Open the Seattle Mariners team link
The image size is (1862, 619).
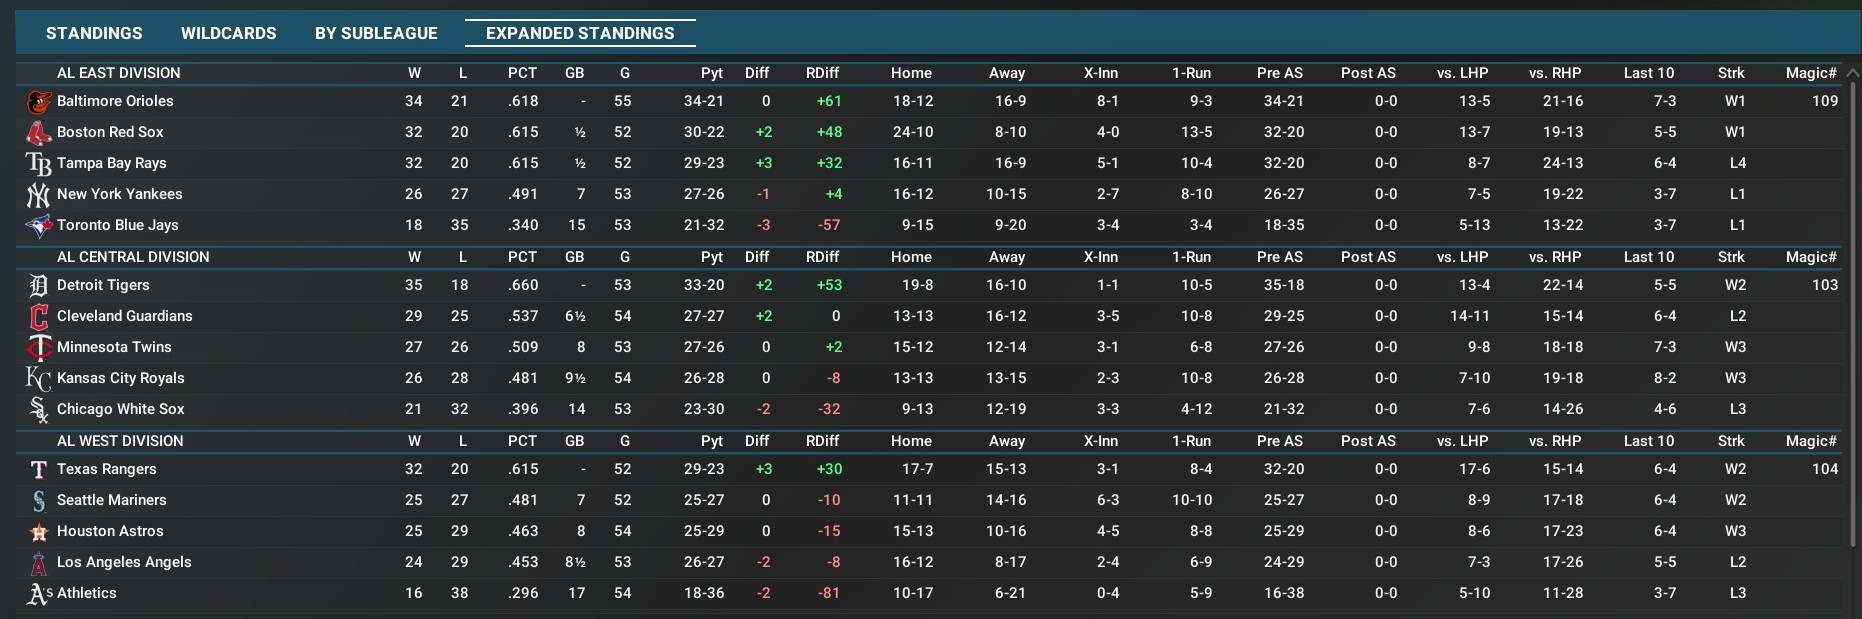[111, 500]
